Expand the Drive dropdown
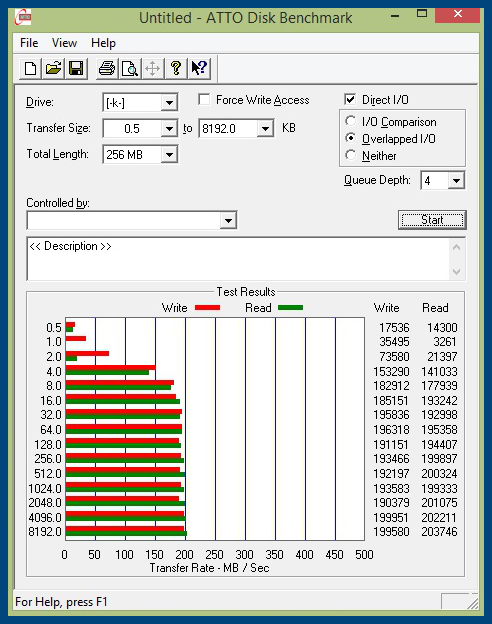This screenshot has height=624, width=492. (x=169, y=103)
